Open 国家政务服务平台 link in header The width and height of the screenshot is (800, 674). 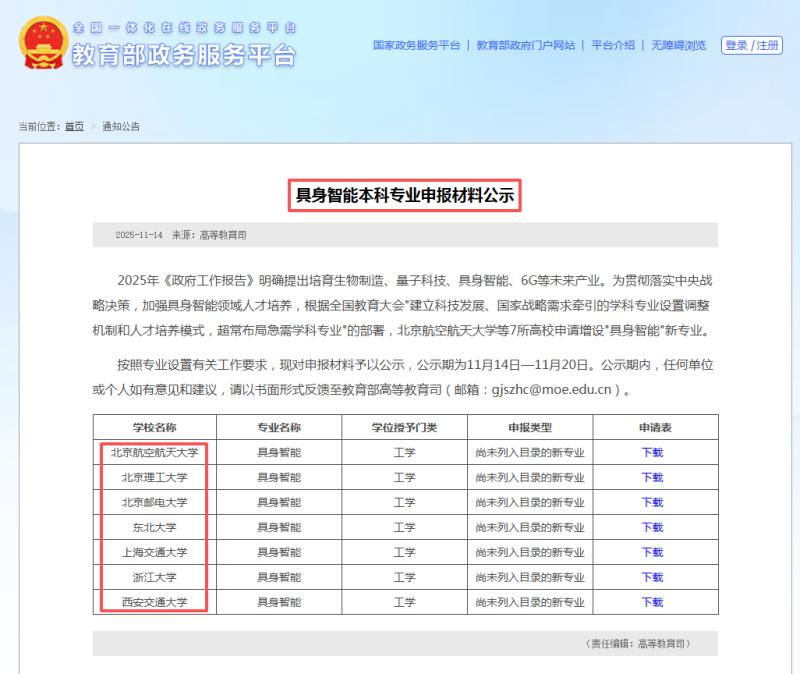coord(416,46)
